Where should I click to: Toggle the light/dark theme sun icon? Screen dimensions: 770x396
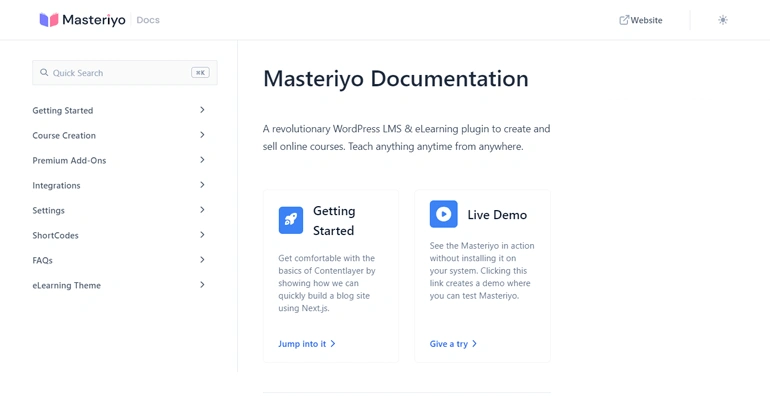[x=722, y=20]
